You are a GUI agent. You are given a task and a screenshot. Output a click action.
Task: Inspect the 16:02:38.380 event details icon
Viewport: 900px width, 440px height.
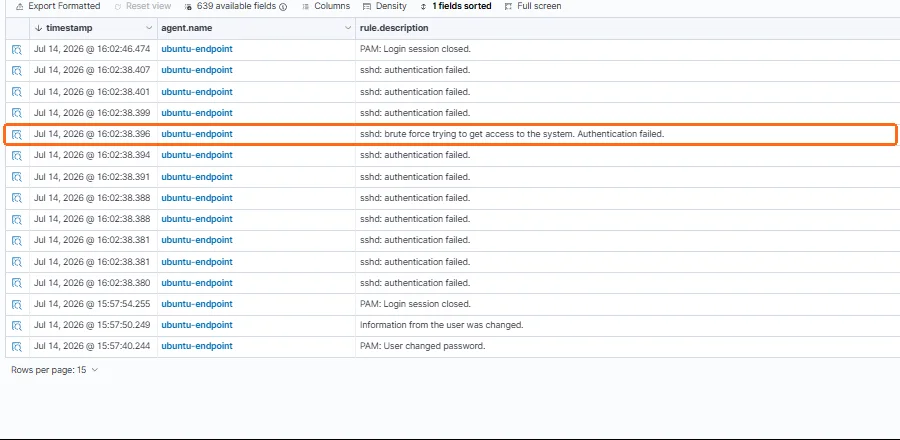pyautogui.click(x=17, y=283)
